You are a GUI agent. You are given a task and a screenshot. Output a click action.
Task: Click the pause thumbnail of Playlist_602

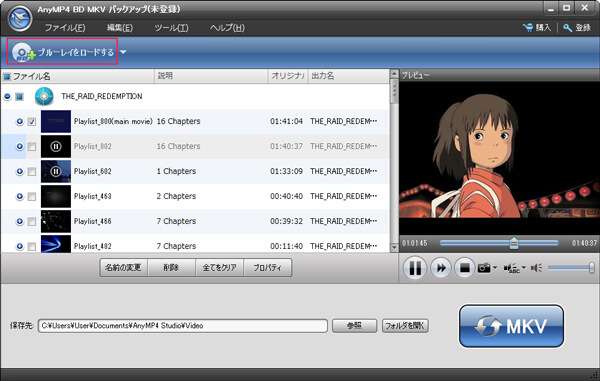[x=56, y=171]
